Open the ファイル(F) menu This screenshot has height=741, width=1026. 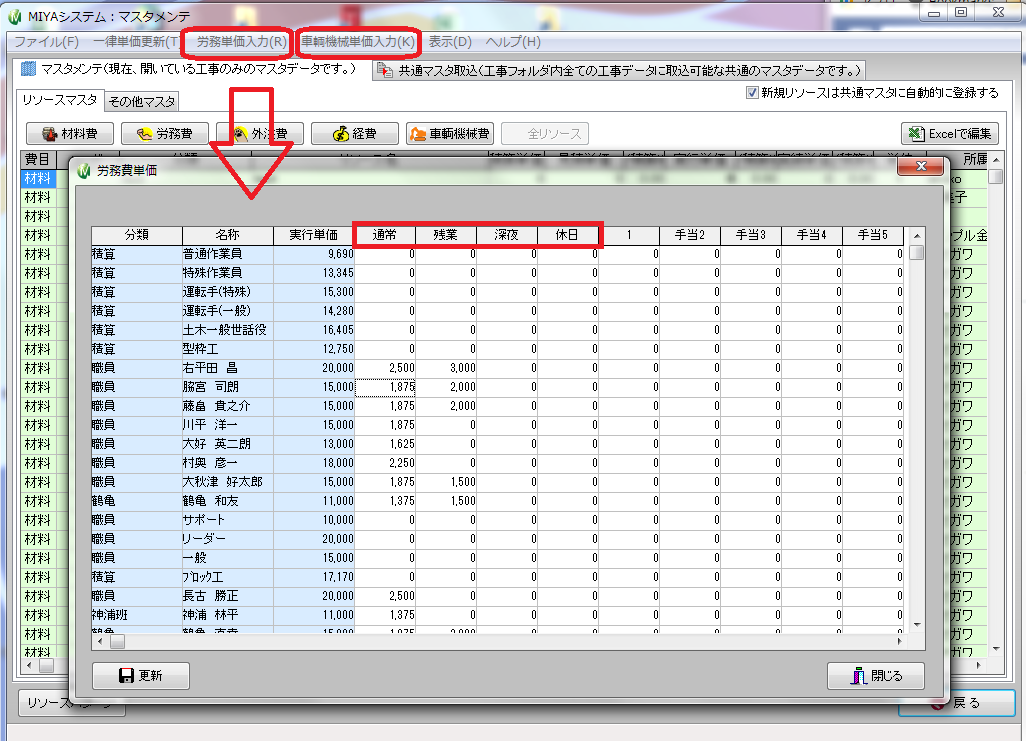[x=46, y=42]
